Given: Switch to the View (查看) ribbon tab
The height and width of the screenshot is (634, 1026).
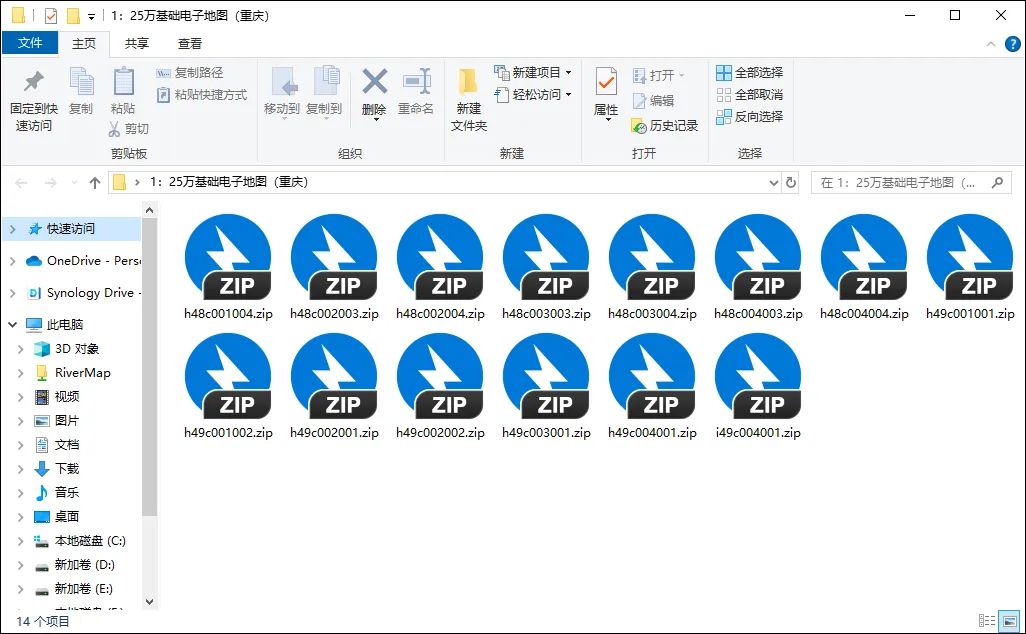Looking at the screenshot, I should [x=190, y=44].
